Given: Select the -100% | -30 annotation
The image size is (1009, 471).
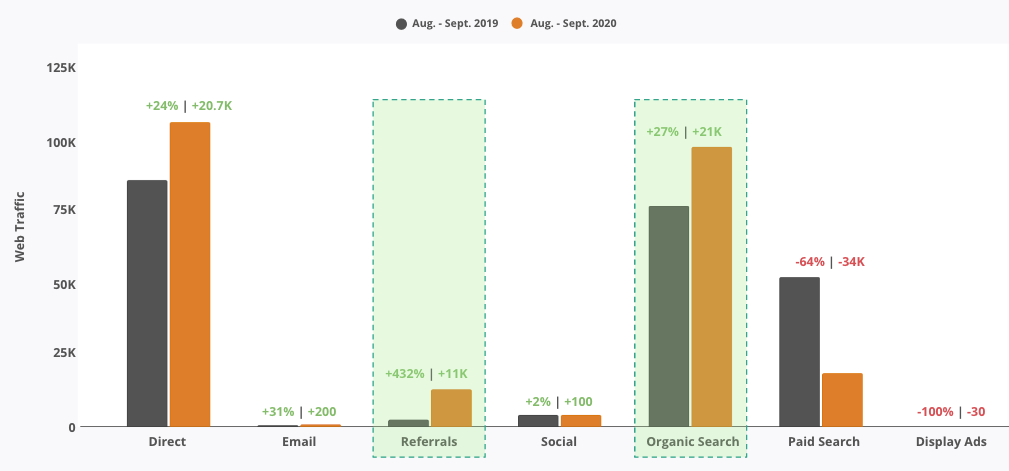Looking at the screenshot, I should click(x=951, y=412).
